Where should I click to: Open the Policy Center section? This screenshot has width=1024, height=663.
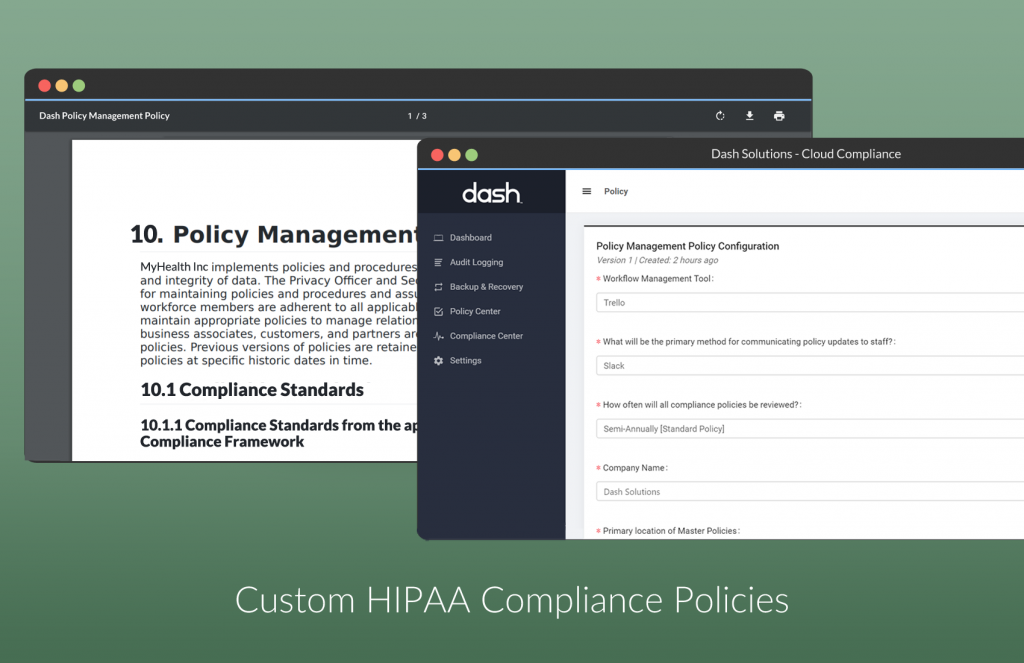coord(475,312)
